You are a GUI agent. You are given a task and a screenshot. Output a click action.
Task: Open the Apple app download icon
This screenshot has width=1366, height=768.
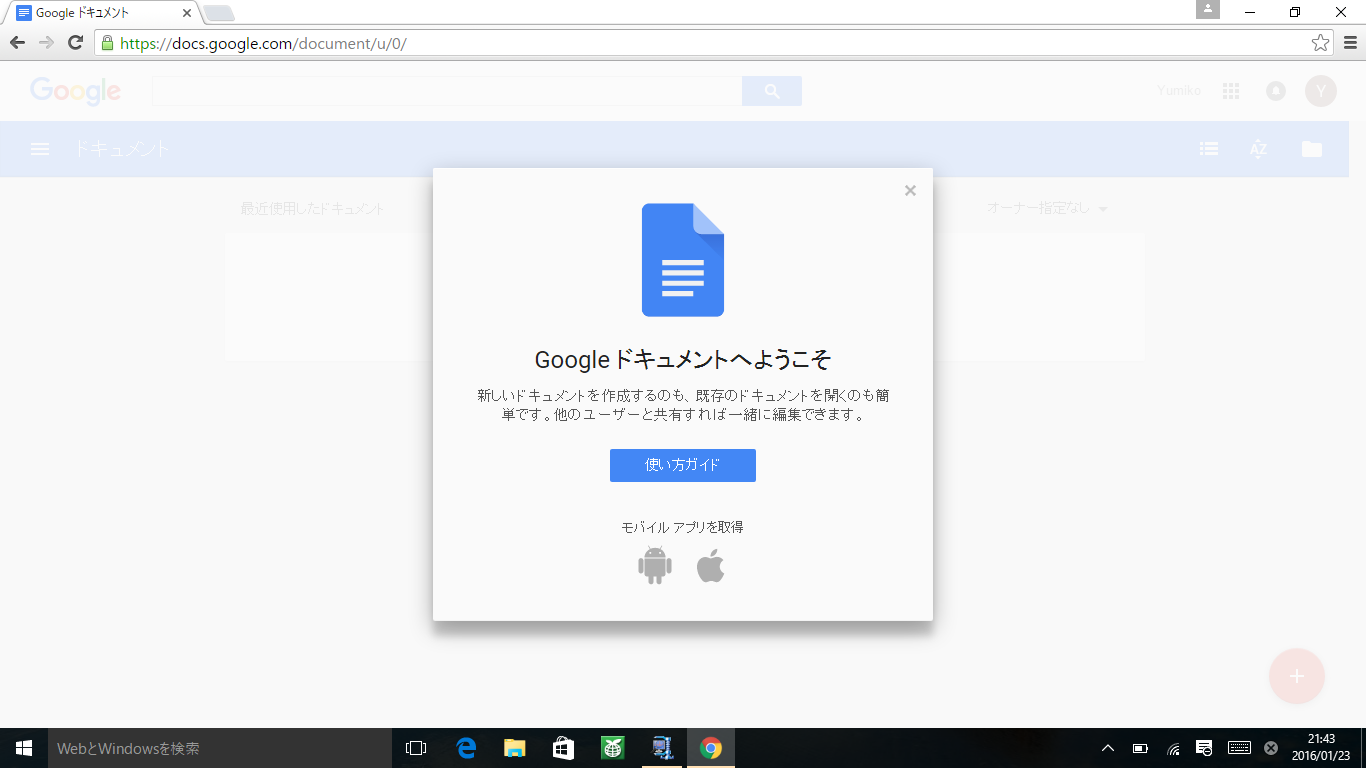[x=710, y=566]
